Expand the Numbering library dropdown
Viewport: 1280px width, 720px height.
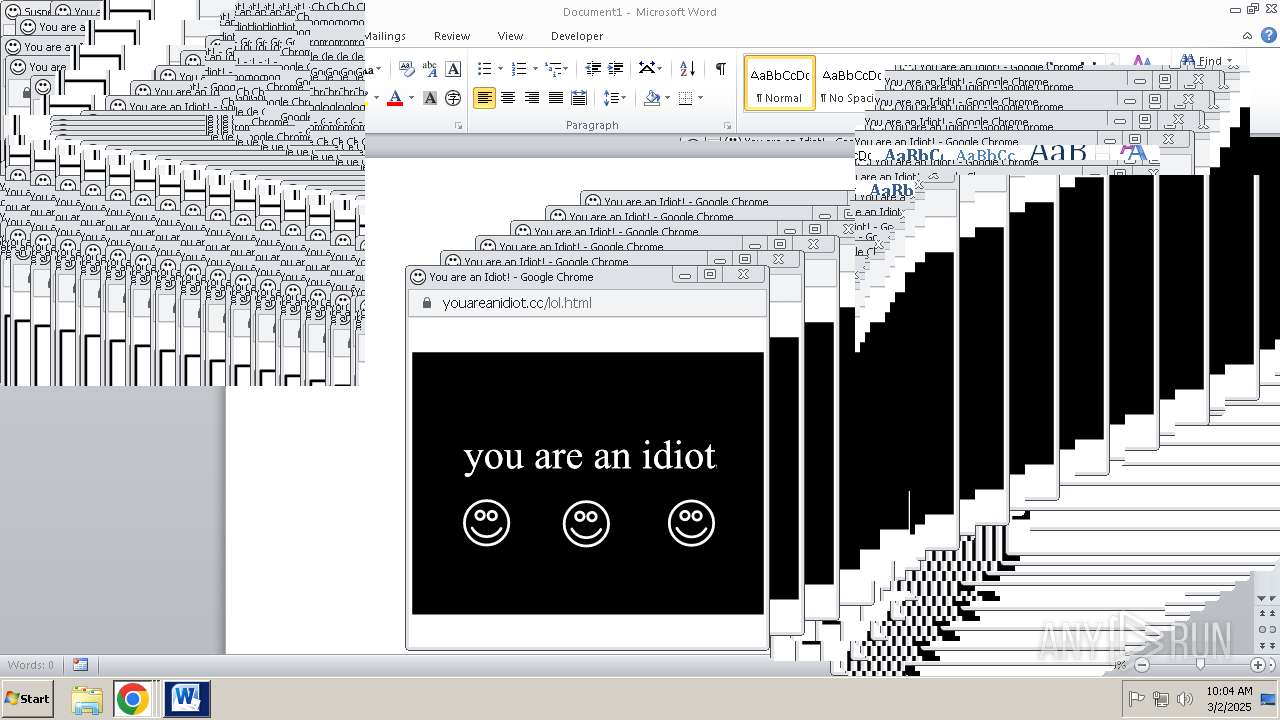coord(535,69)
